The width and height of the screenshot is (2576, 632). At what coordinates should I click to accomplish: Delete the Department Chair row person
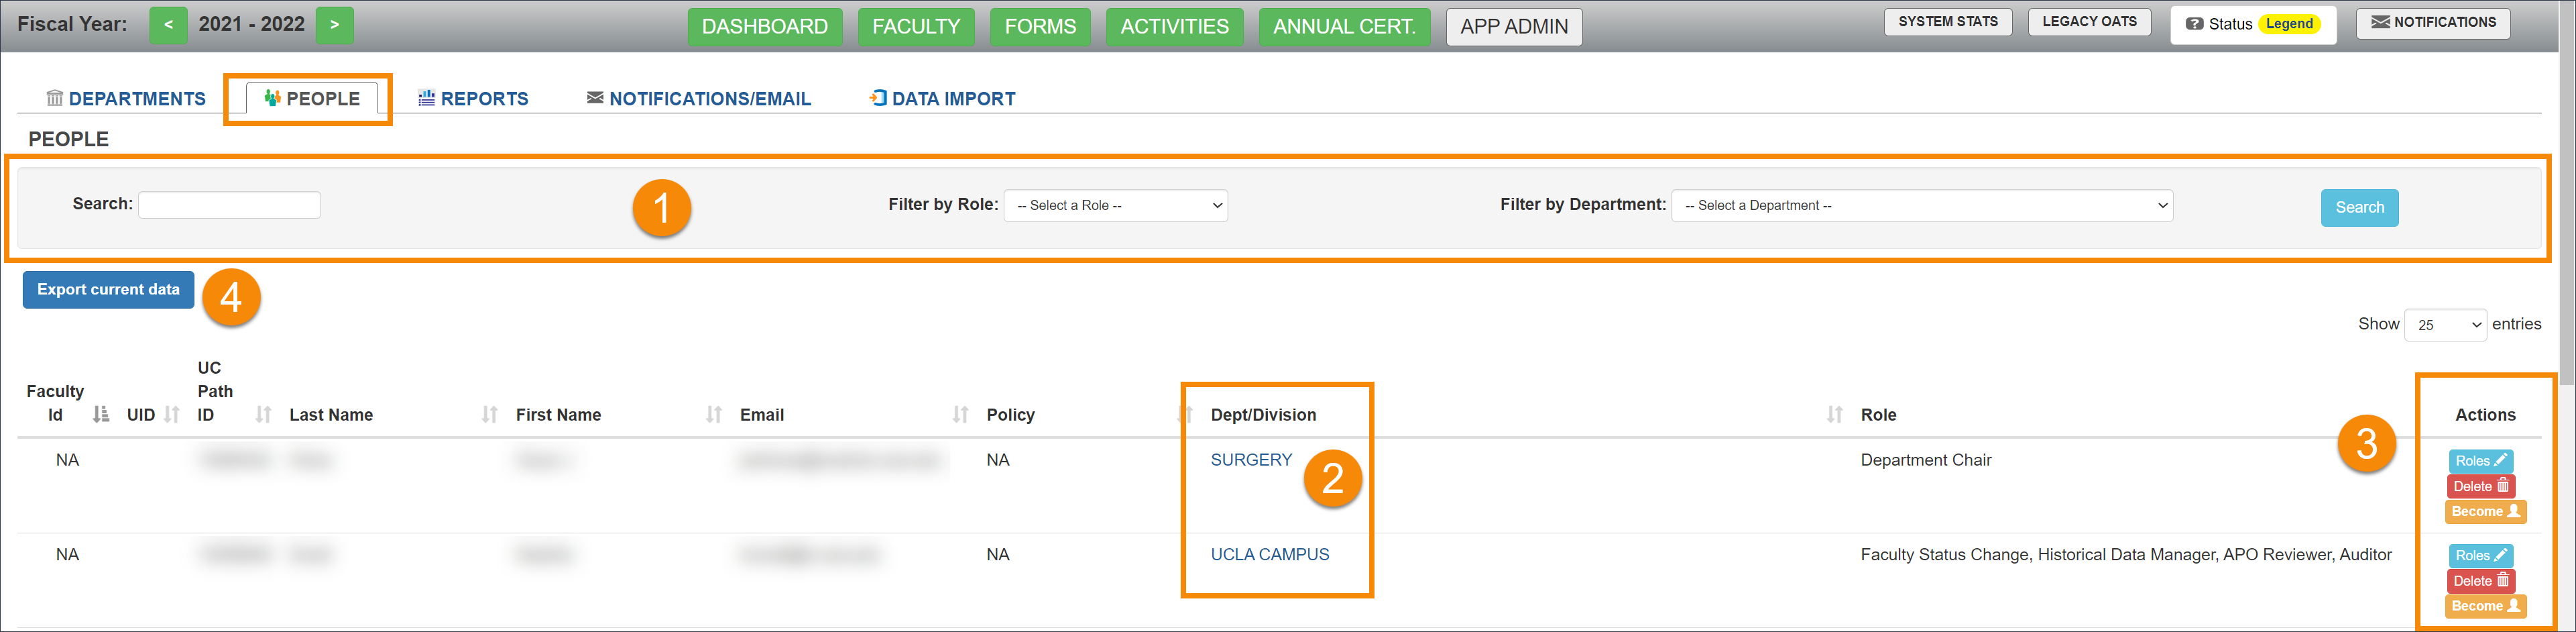pos(2480,486)
